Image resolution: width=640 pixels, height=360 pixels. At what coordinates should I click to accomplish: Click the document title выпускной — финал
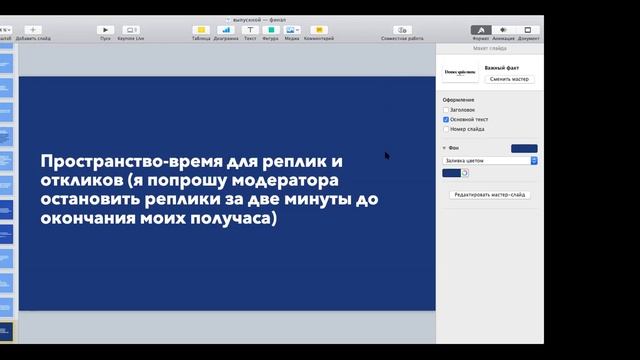(x=259, y=20)
